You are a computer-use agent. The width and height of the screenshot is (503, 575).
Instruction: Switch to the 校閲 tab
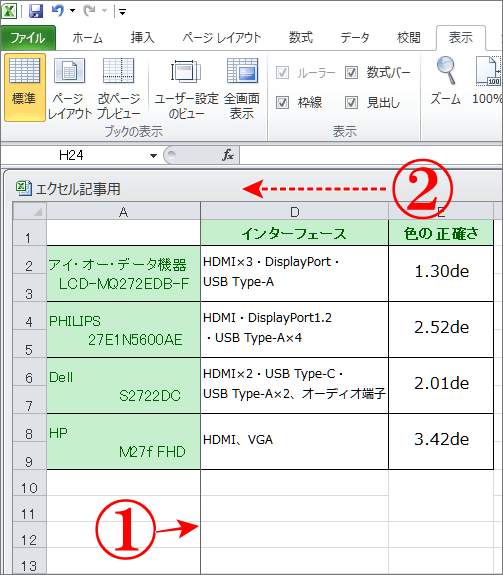tap(408, 37)
